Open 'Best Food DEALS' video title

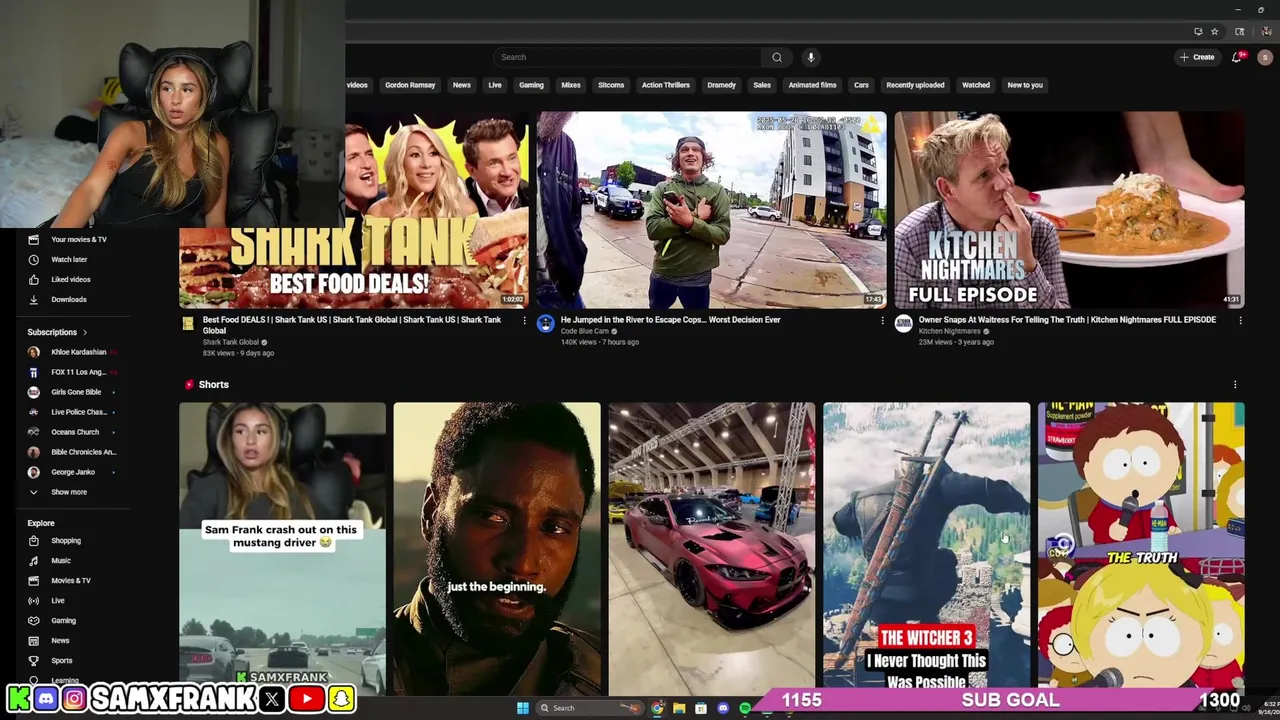click(x=352, y=325)
